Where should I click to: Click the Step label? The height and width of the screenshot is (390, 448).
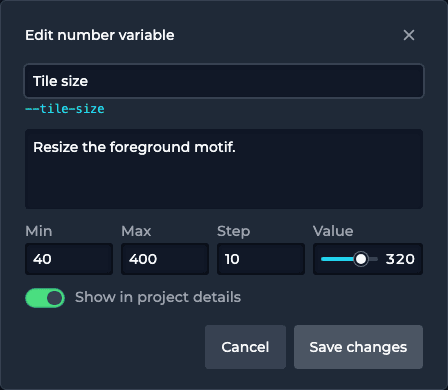(233, 231)
